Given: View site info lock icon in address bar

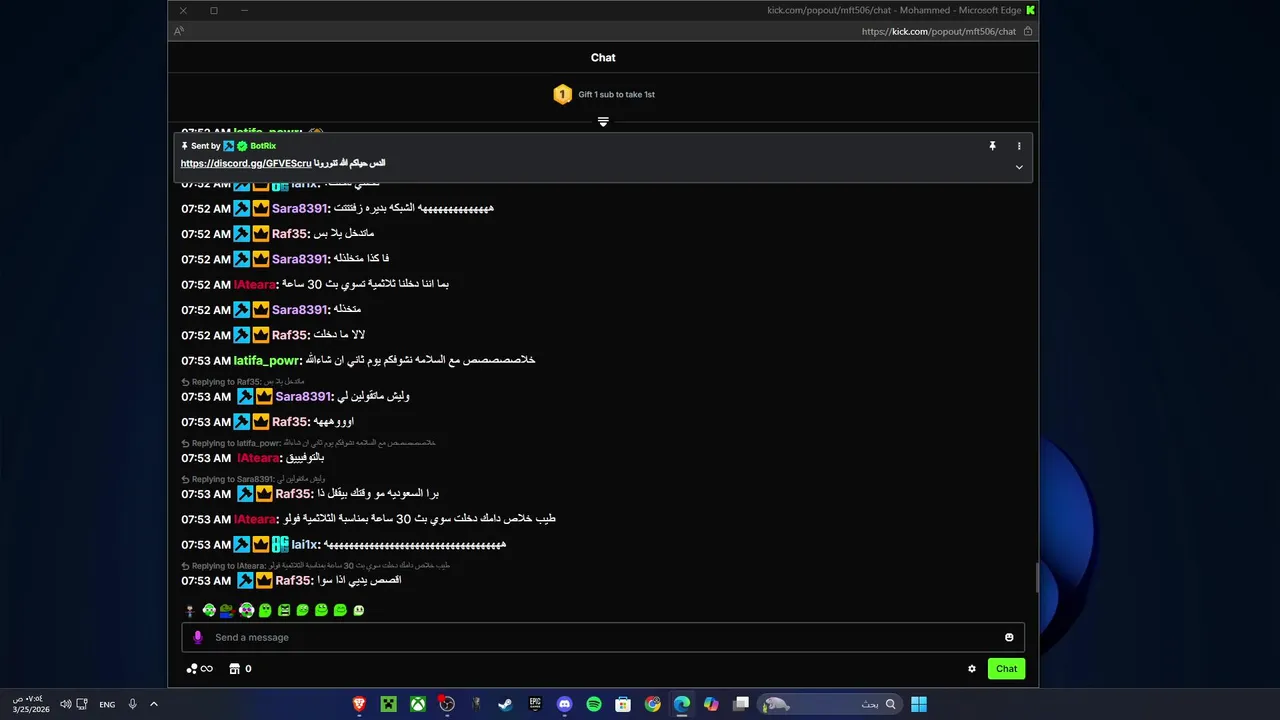Looking at the screenshot, I should (1028, 31).
